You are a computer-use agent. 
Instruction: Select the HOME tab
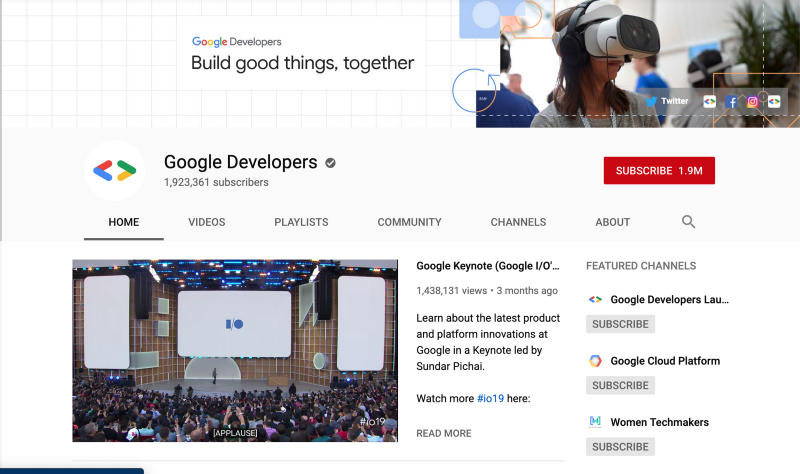pyautogui.click(x=123, y=222)
